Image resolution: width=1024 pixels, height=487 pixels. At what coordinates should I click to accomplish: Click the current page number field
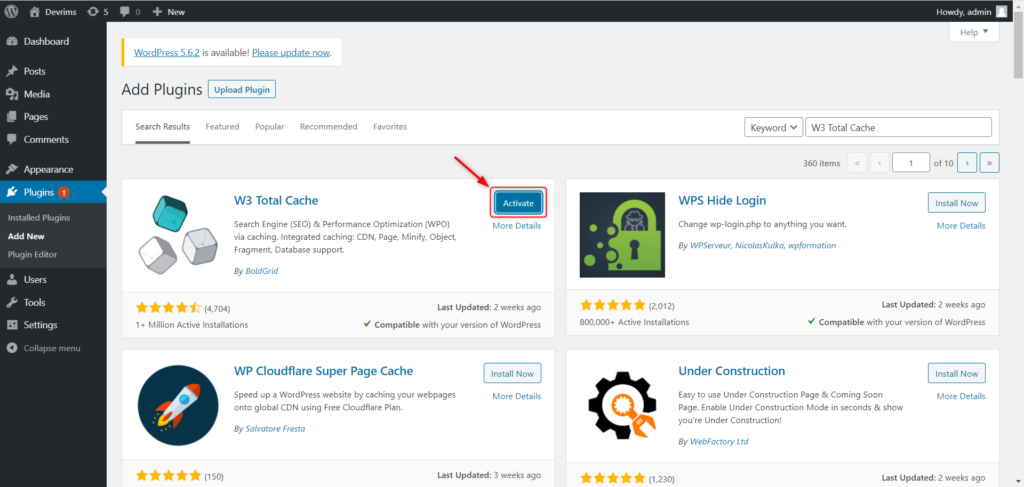(x=910, y=163)
